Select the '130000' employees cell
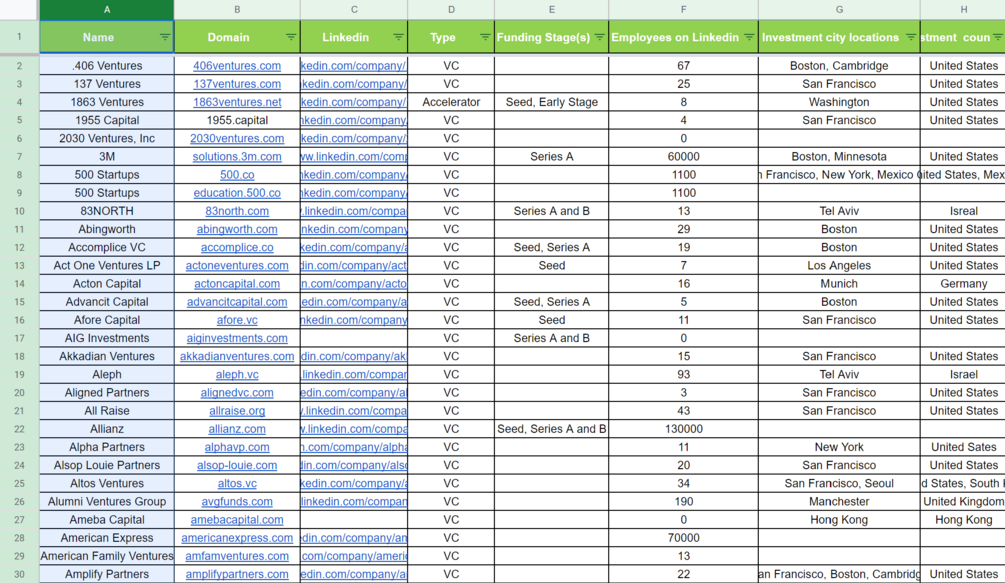 [x=683, y=429]
